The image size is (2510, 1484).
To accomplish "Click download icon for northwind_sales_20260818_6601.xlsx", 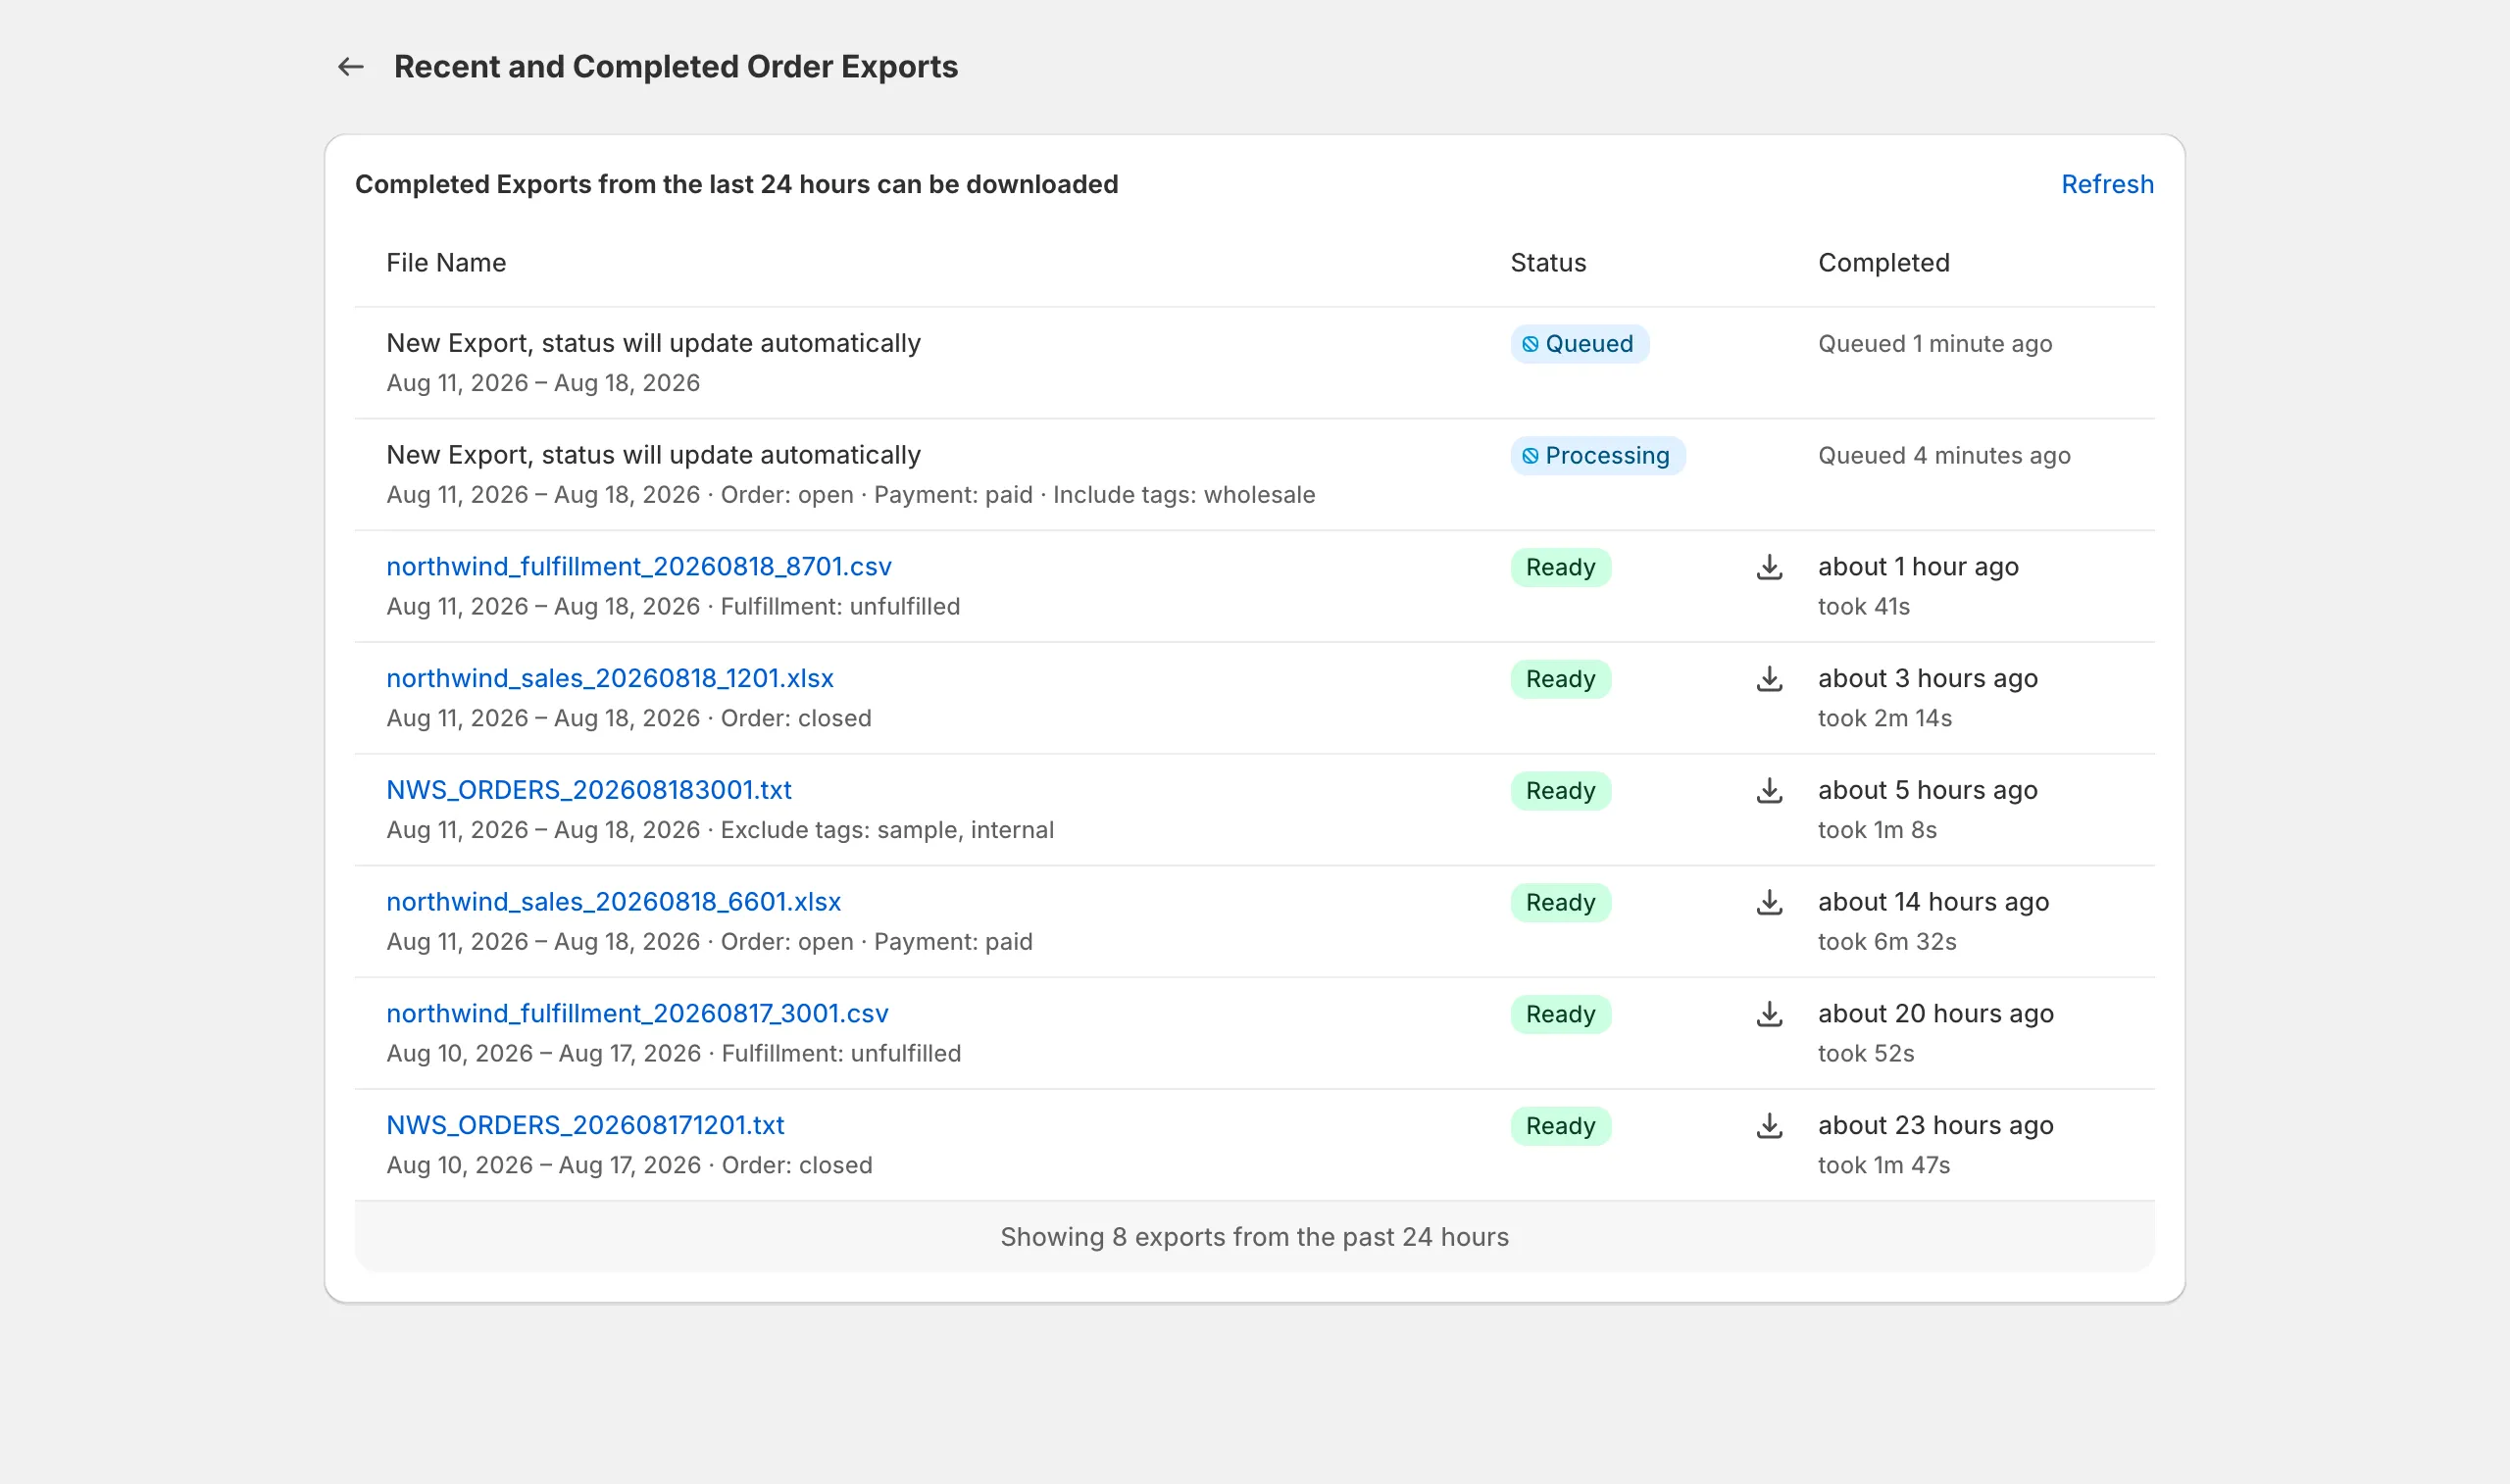I will 1769,902.
